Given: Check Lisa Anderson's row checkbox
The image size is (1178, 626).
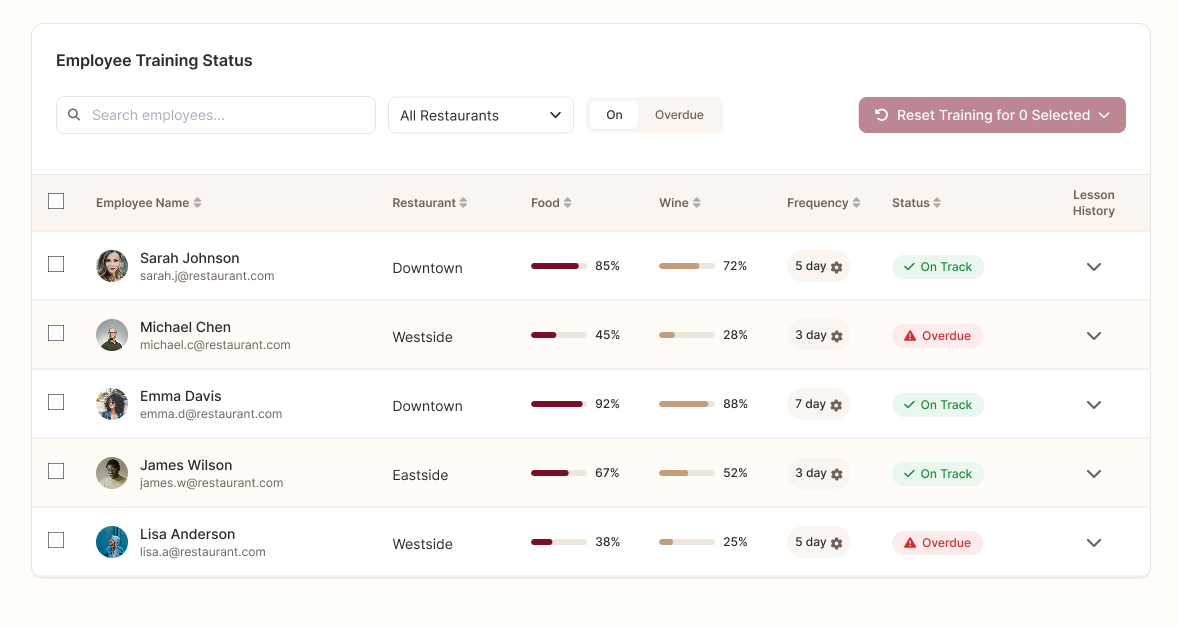Looking at the screenshot, I should [x=56, y=539].
